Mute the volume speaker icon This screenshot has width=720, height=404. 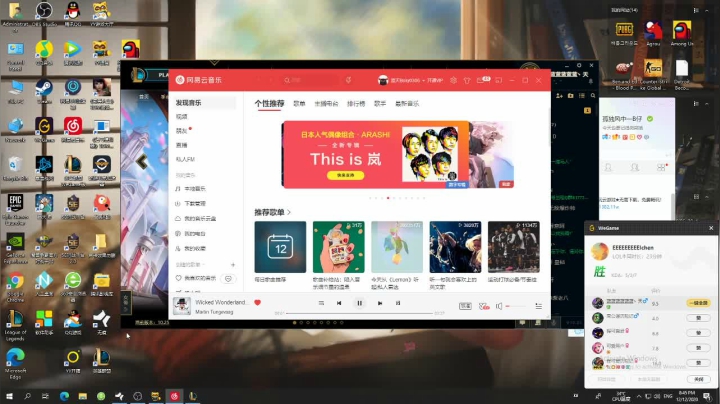click(x=499, y=306)
